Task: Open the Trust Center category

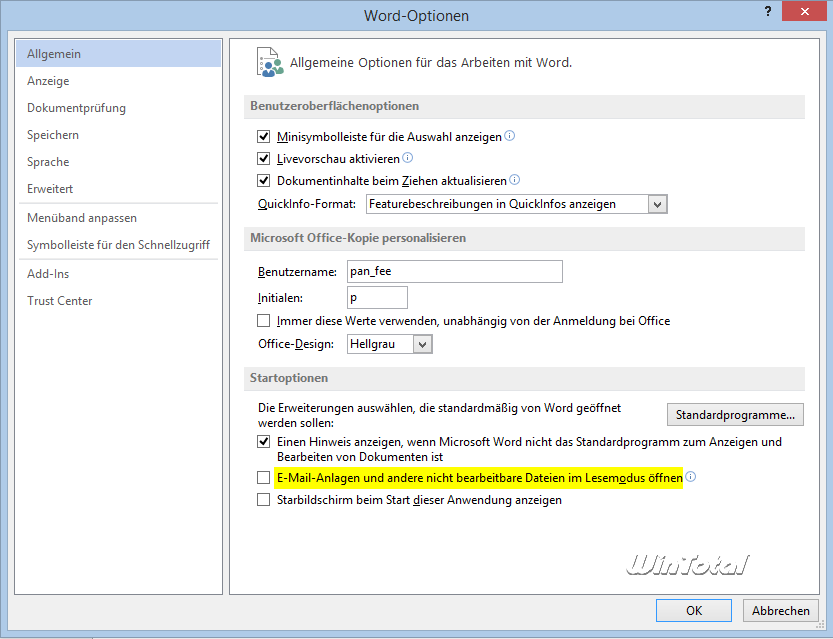Action: [x=118, y=301]
